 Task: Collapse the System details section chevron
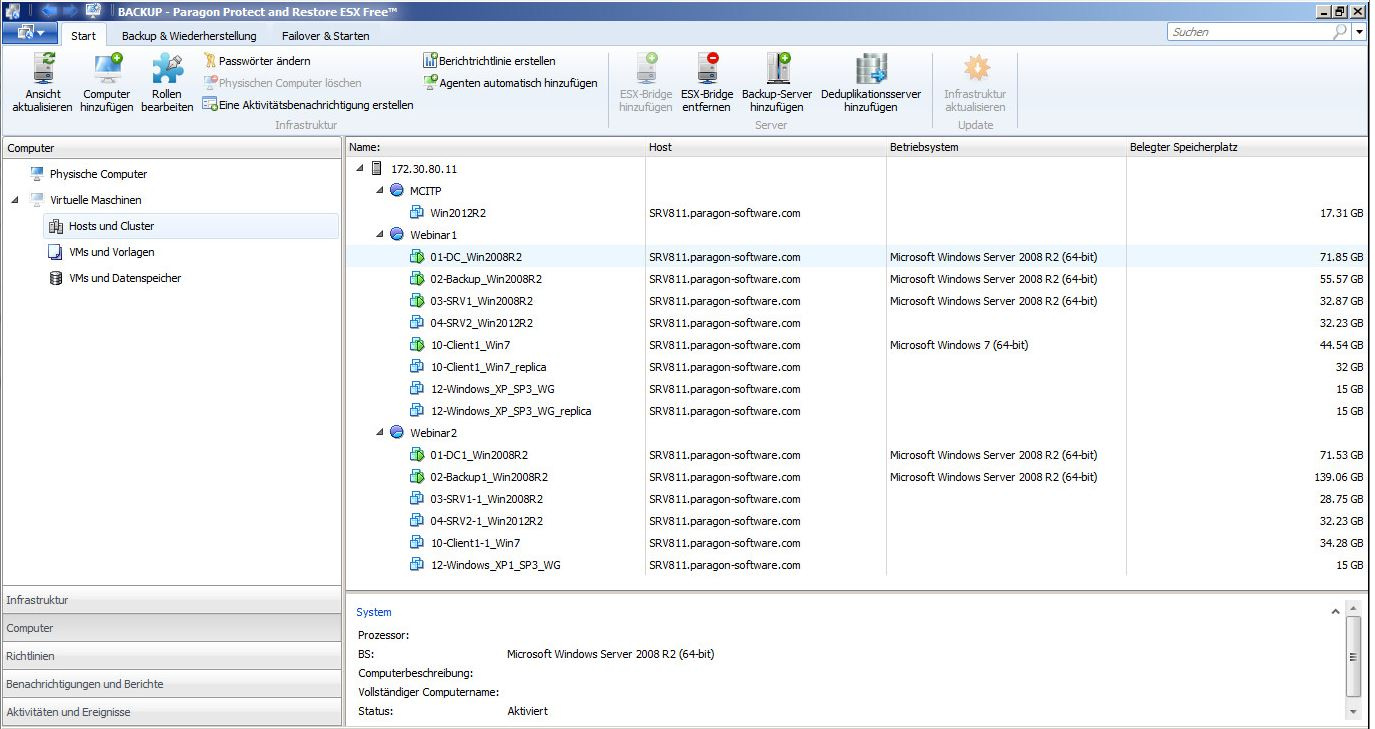1335,611
